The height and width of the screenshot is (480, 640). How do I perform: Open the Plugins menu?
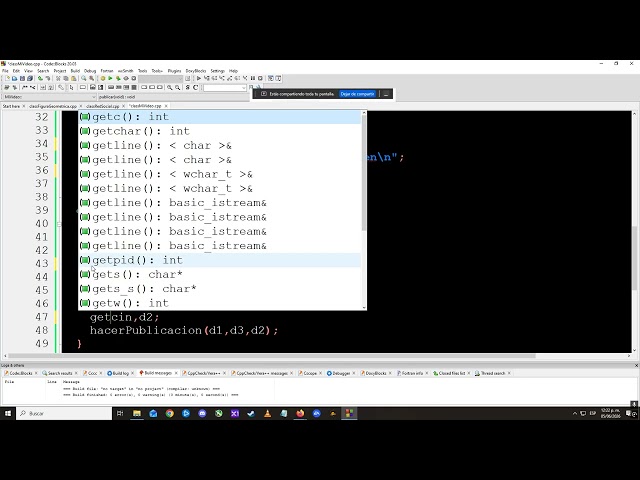174,71
